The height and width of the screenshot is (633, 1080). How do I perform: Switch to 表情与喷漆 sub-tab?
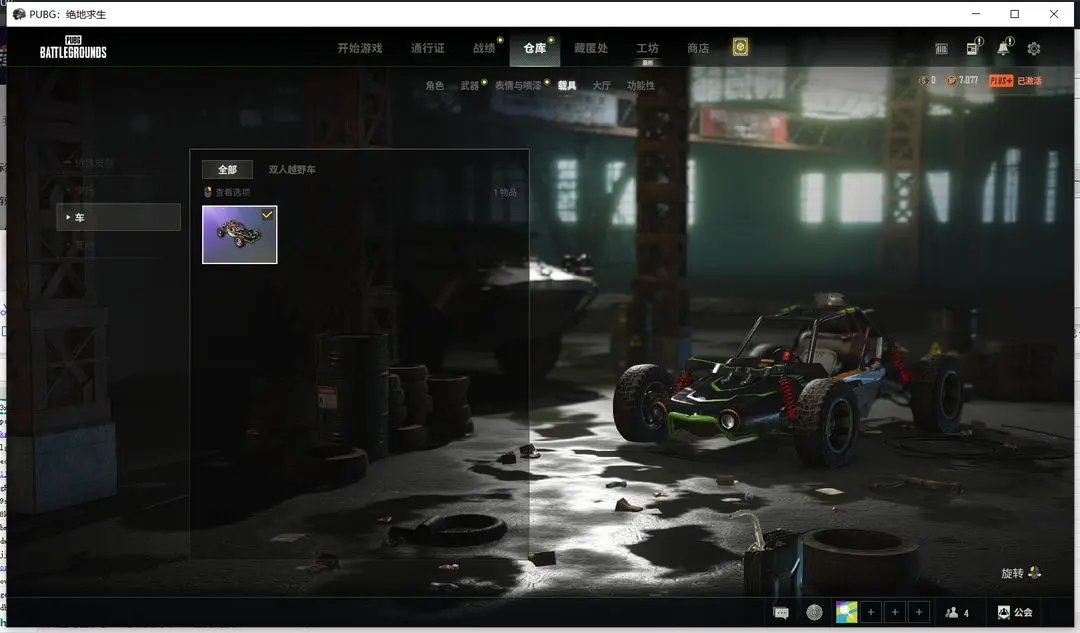(x=518, y=85)
